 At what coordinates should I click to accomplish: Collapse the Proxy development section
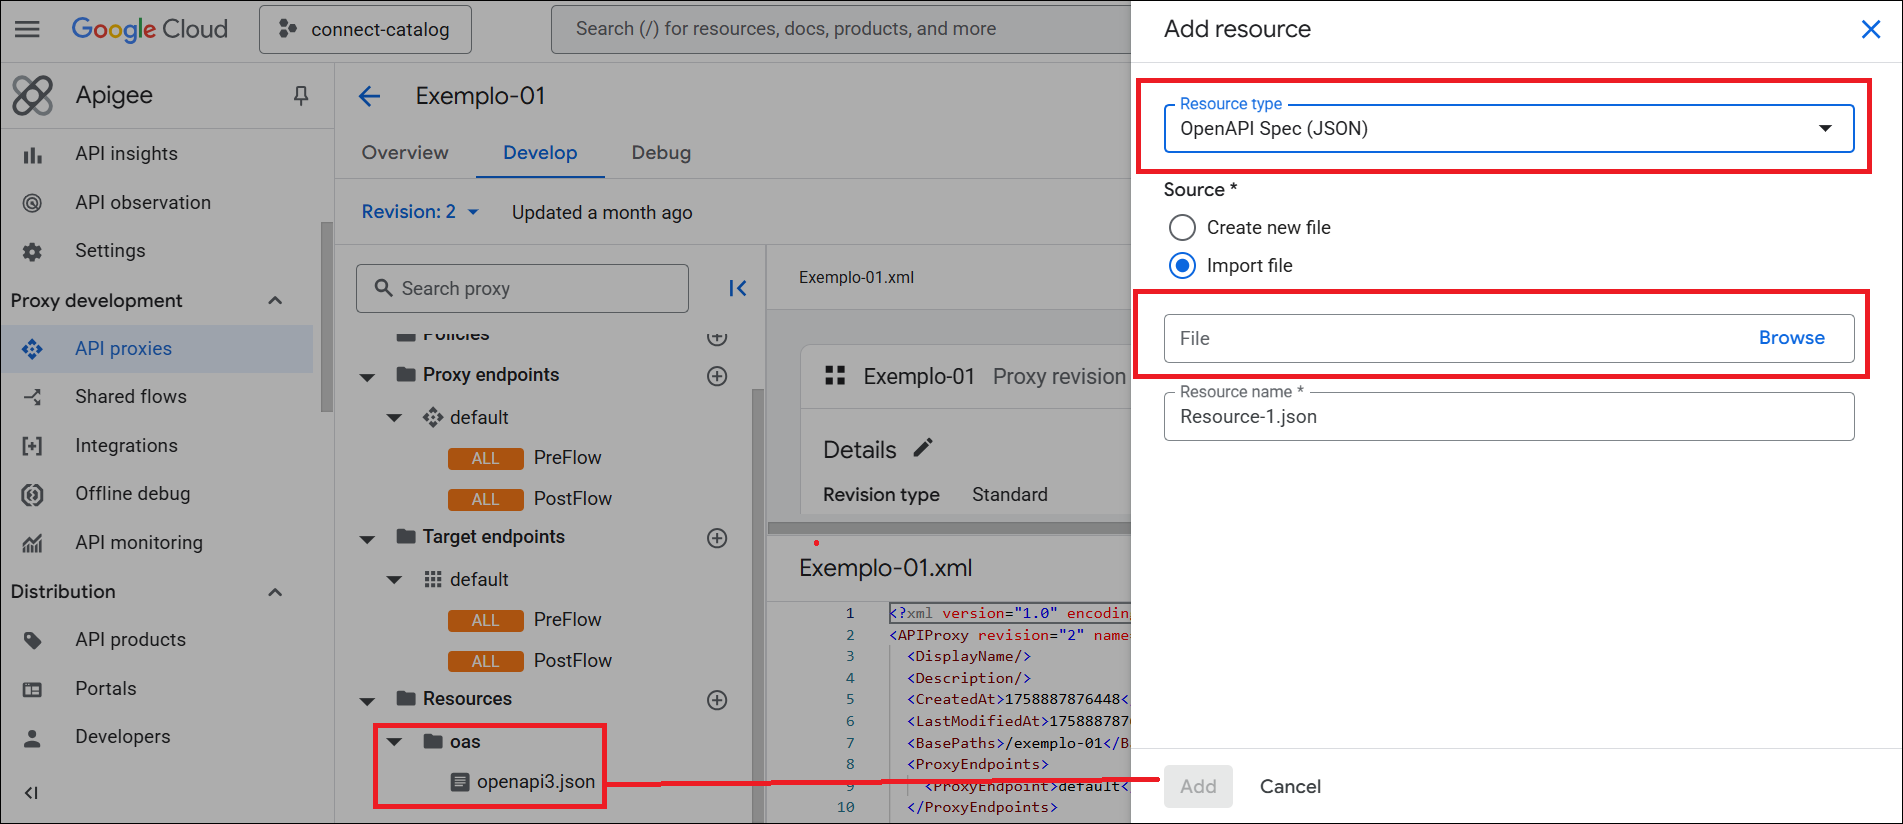click(275, 301)
